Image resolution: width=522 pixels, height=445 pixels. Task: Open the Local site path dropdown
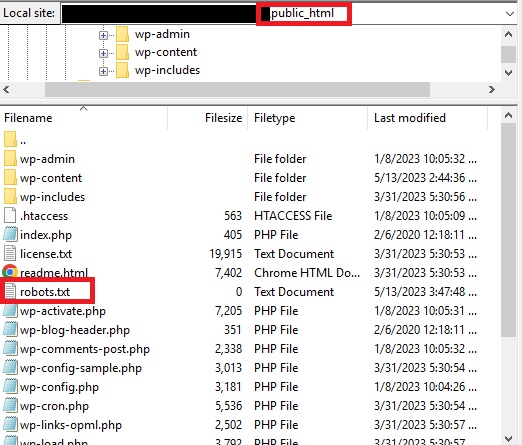509,14
